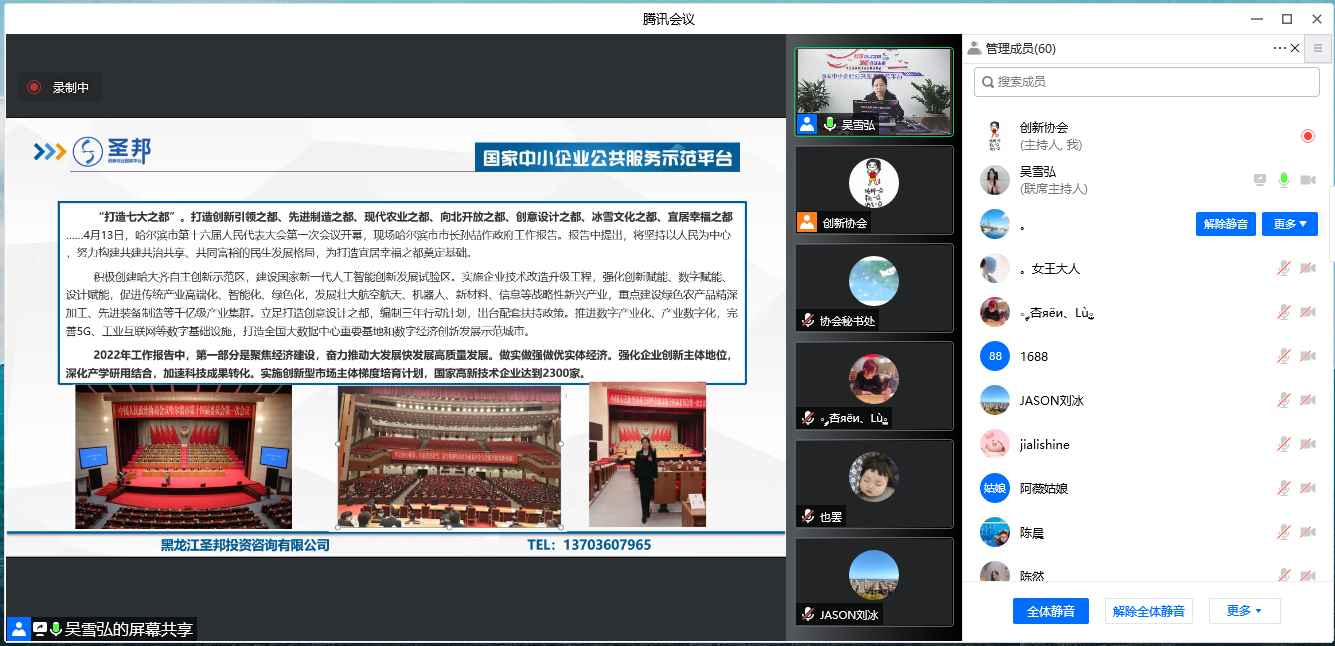Screen dimensions: 1335x646
Task: Toggle camera for member 1688
Action: 1307,356
